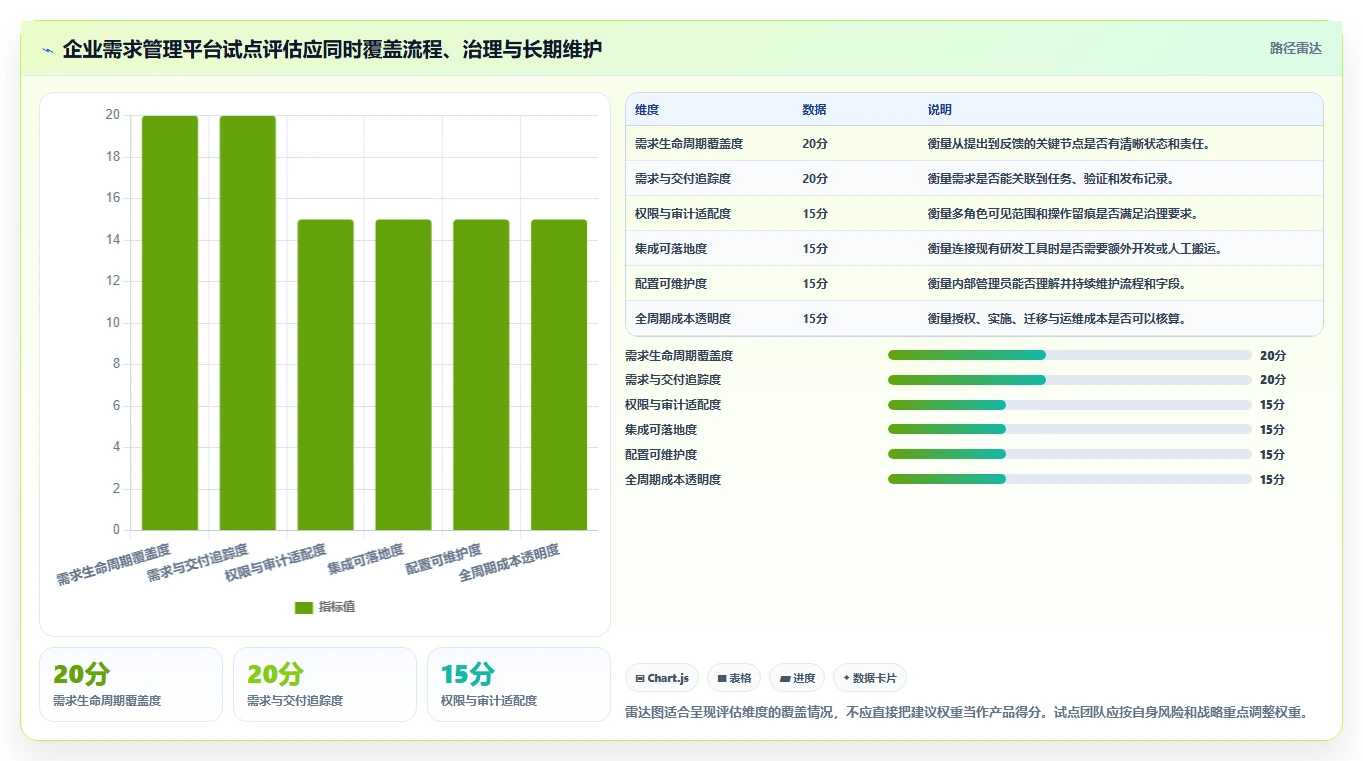Image resolution: width=1363 pixels, height=761 pixels.
Task: Click the page title 企业需求管理平台试点评估
Action: [x=332, y=49]
